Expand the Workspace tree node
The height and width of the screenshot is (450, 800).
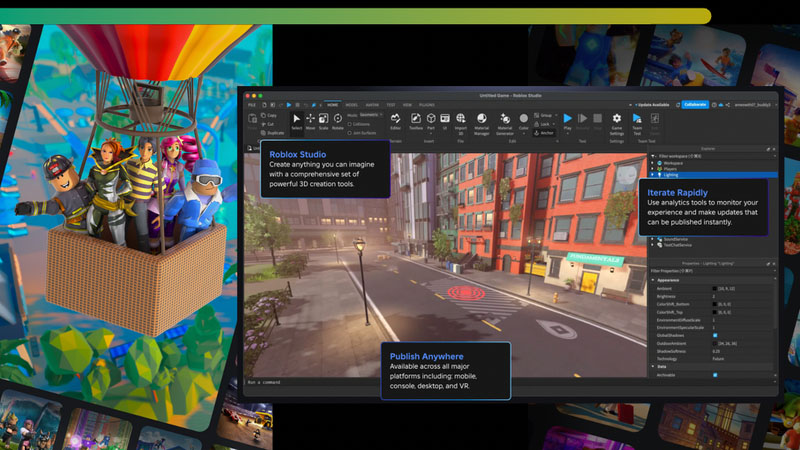pyautogui.click(x=652, y=163)
